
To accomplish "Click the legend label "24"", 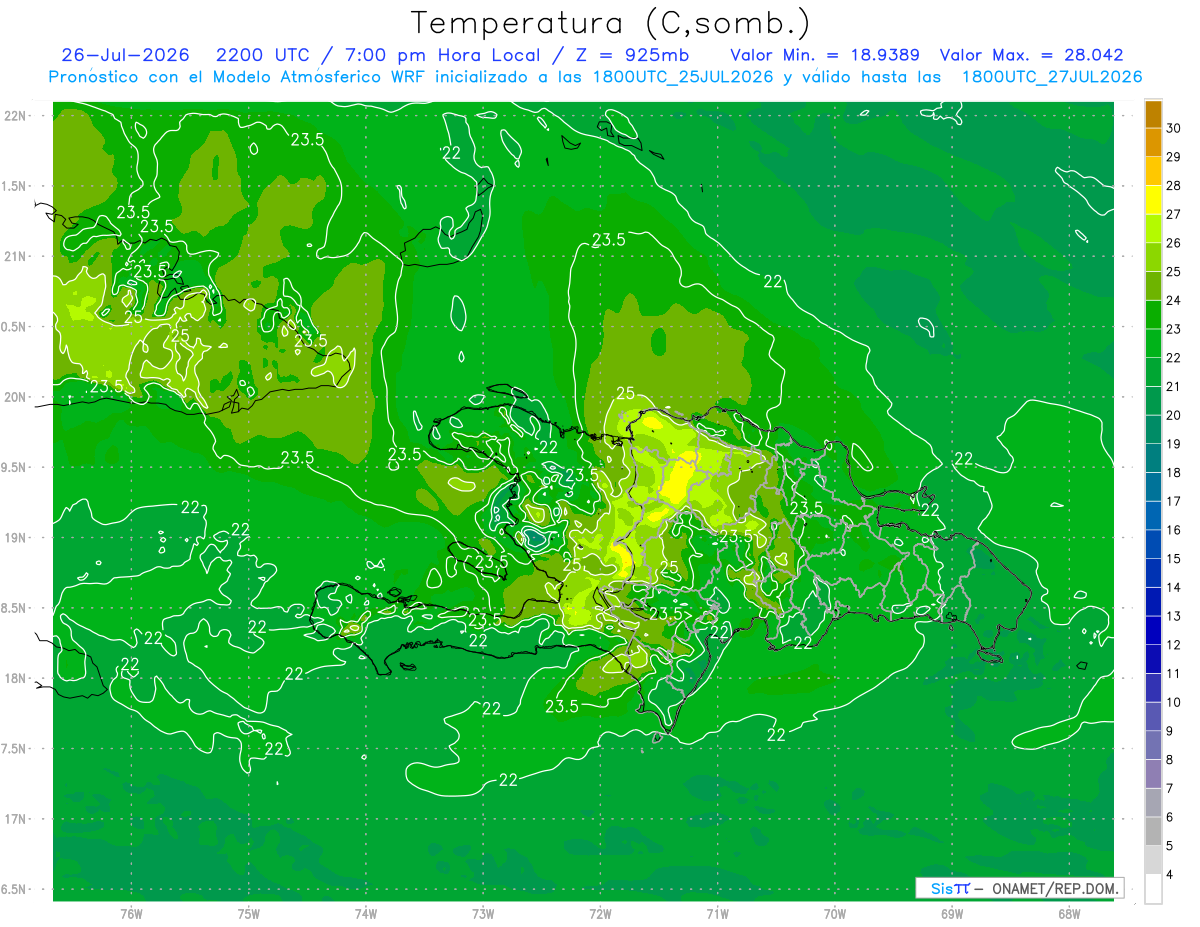I will point(1173,300).
